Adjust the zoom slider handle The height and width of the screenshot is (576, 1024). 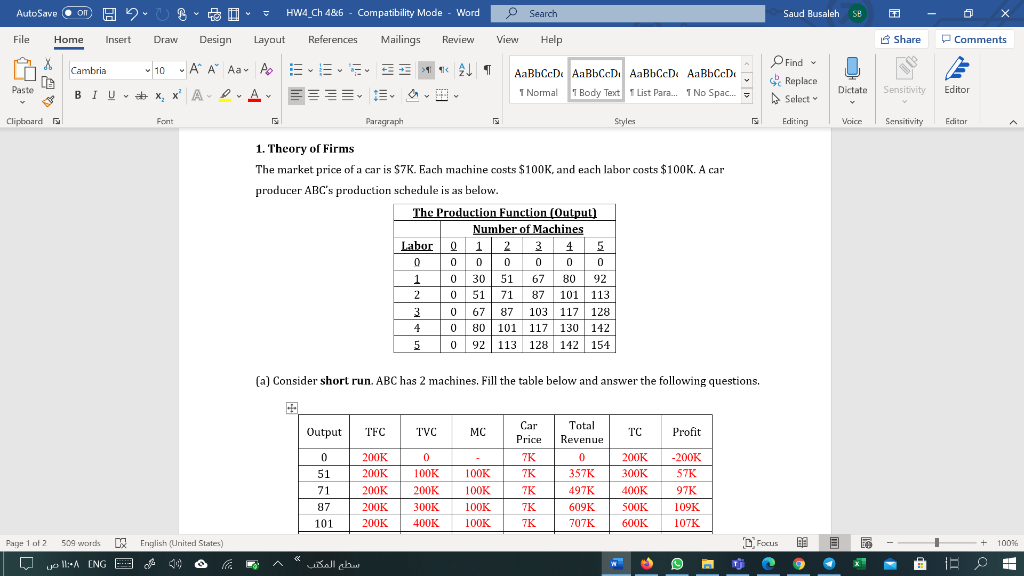click(x=937, y=543)
